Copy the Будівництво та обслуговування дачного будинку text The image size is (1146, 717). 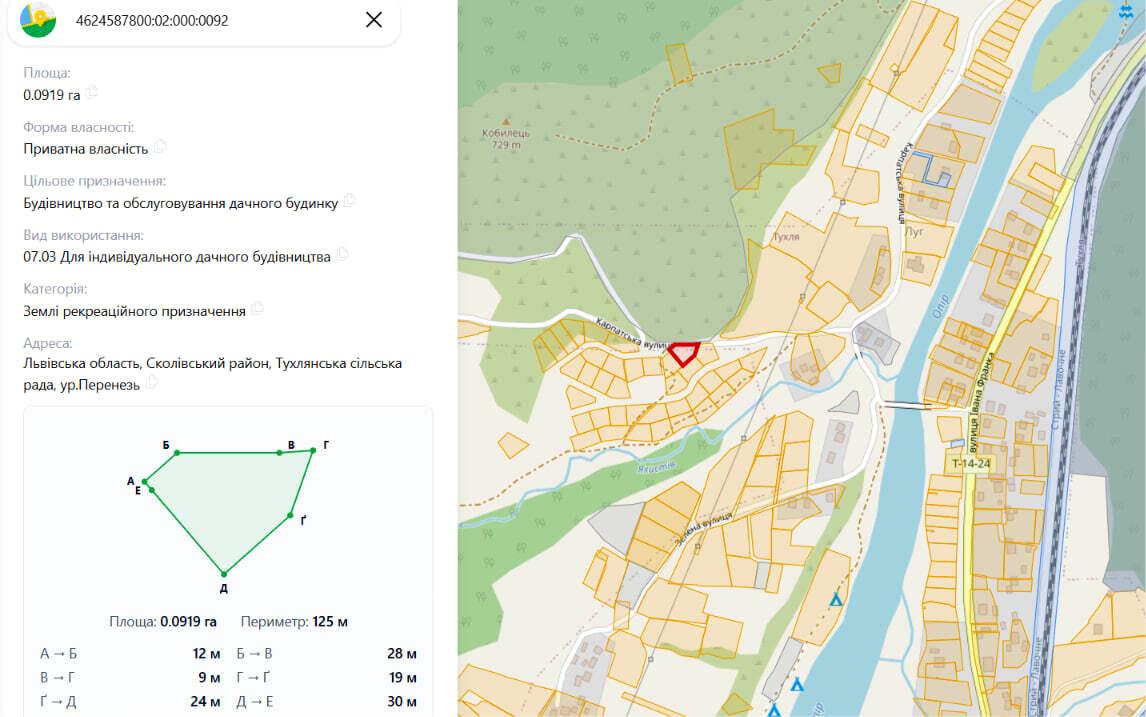(x=349, y=200)
